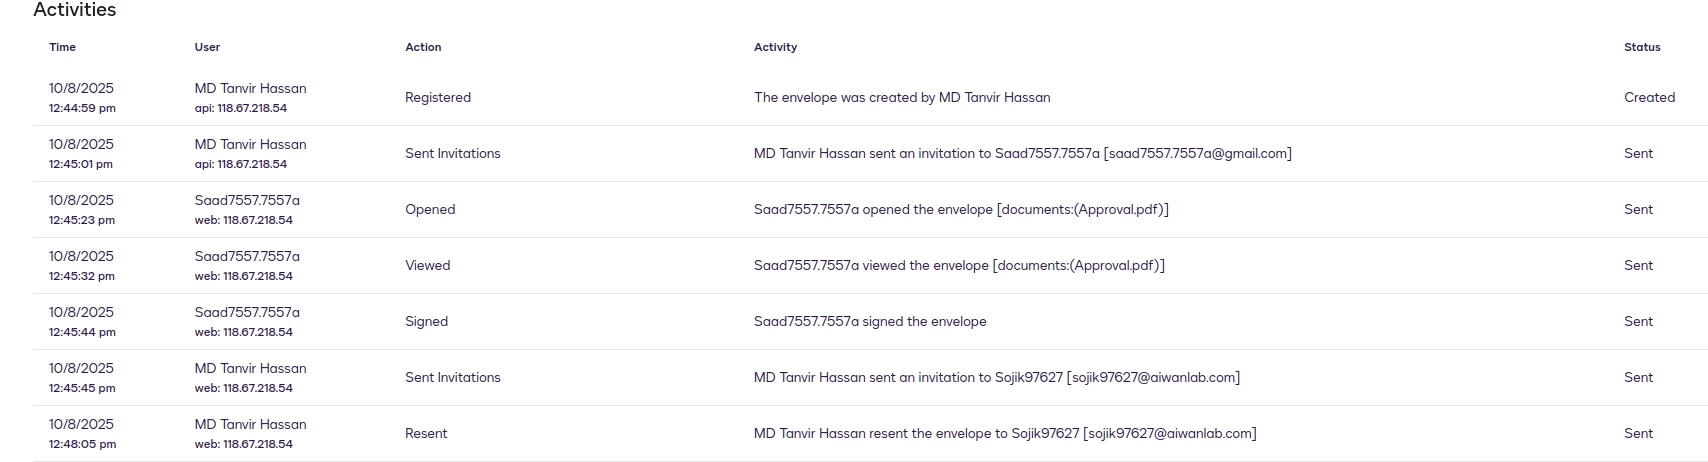Click the User column header
Screen dimensions: 1708x462
click(207, 47)
